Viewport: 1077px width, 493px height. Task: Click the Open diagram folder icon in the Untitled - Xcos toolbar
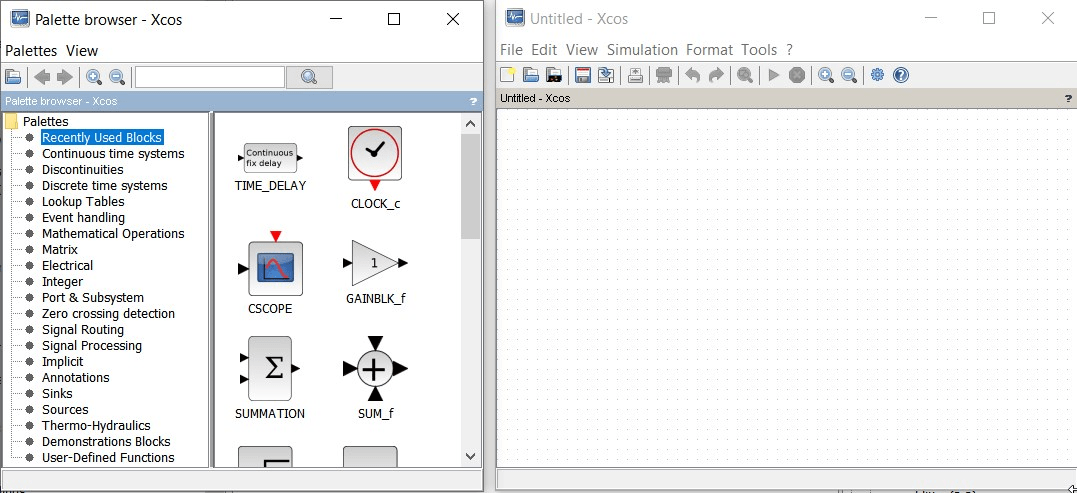[530, 75]
